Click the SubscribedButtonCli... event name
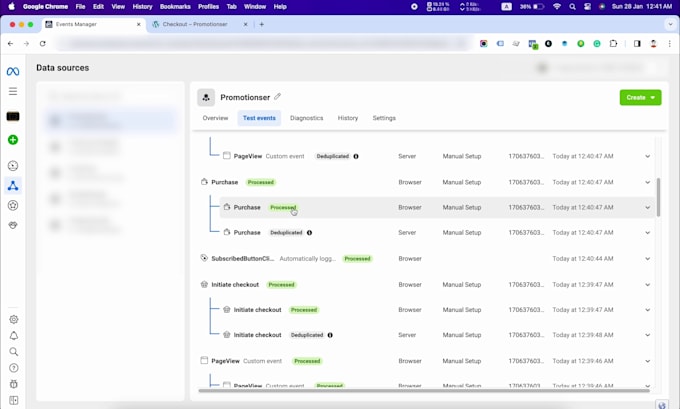The image size is (680, 409). tap(243, 258)
